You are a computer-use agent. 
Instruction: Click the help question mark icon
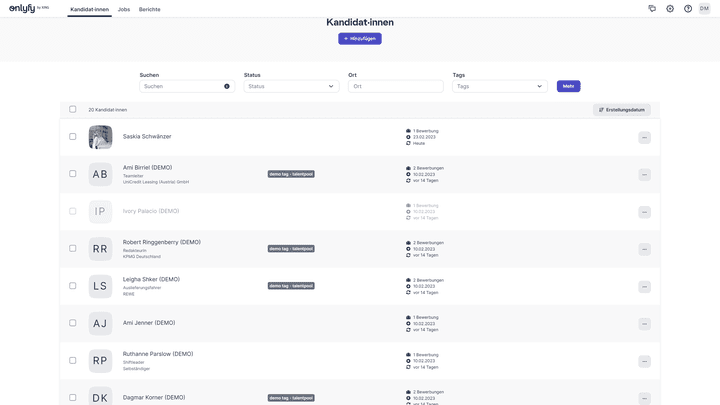(688, 9)
